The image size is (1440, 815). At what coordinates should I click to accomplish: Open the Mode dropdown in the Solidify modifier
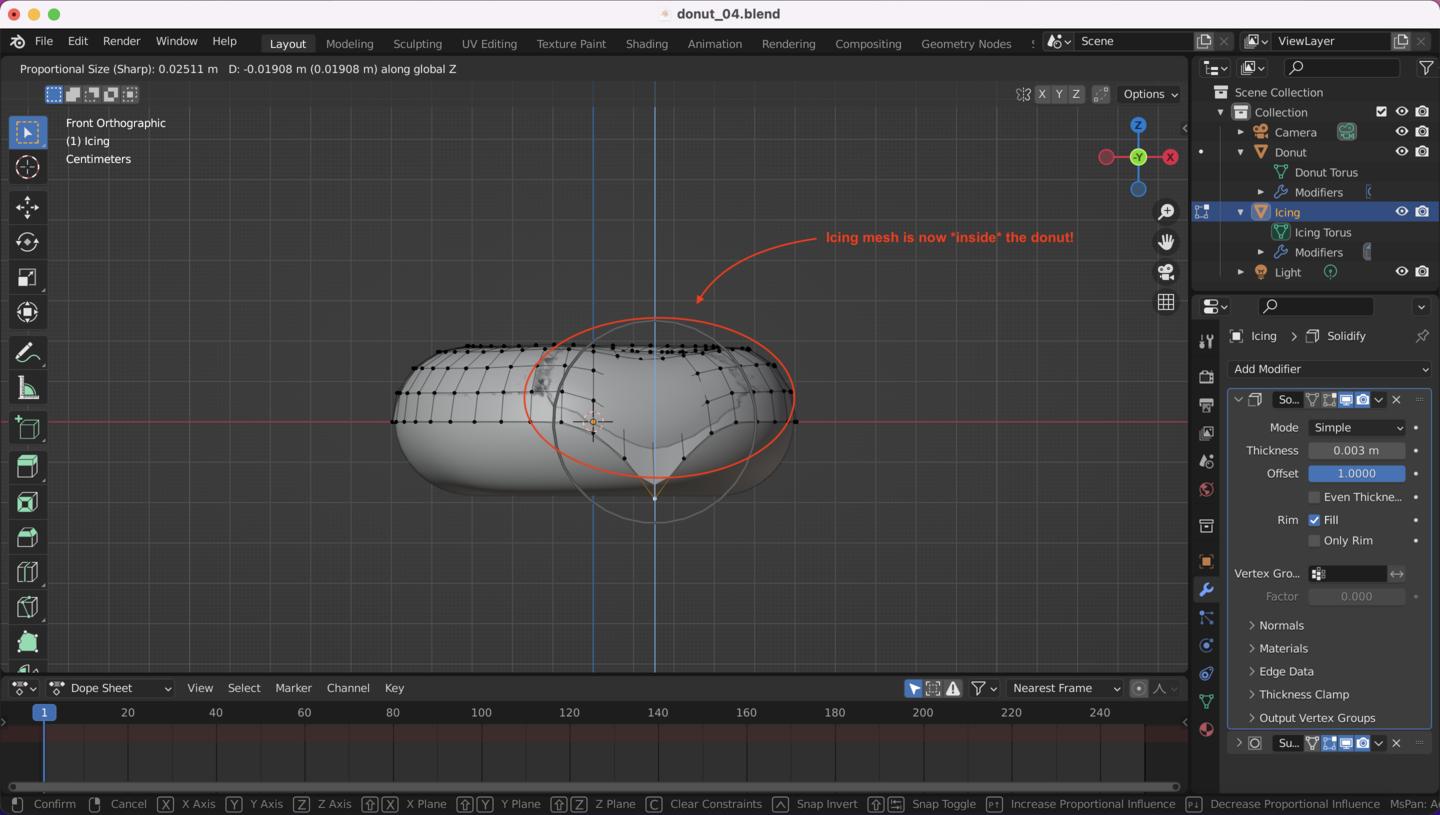tap(1356, 427)
